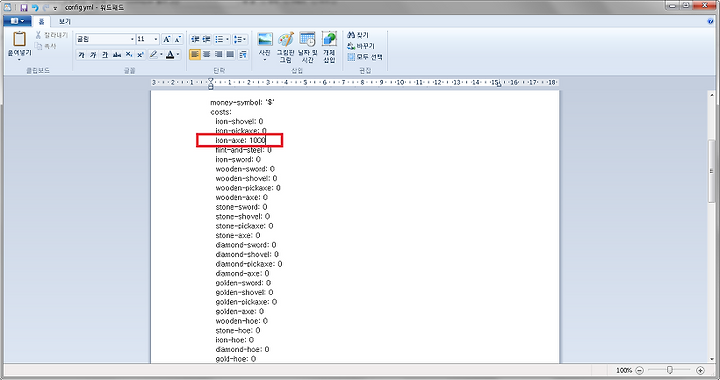Open the line spacing dropdown button
The height and width of the screenshot is (380, 720).
tap(240, 39)
